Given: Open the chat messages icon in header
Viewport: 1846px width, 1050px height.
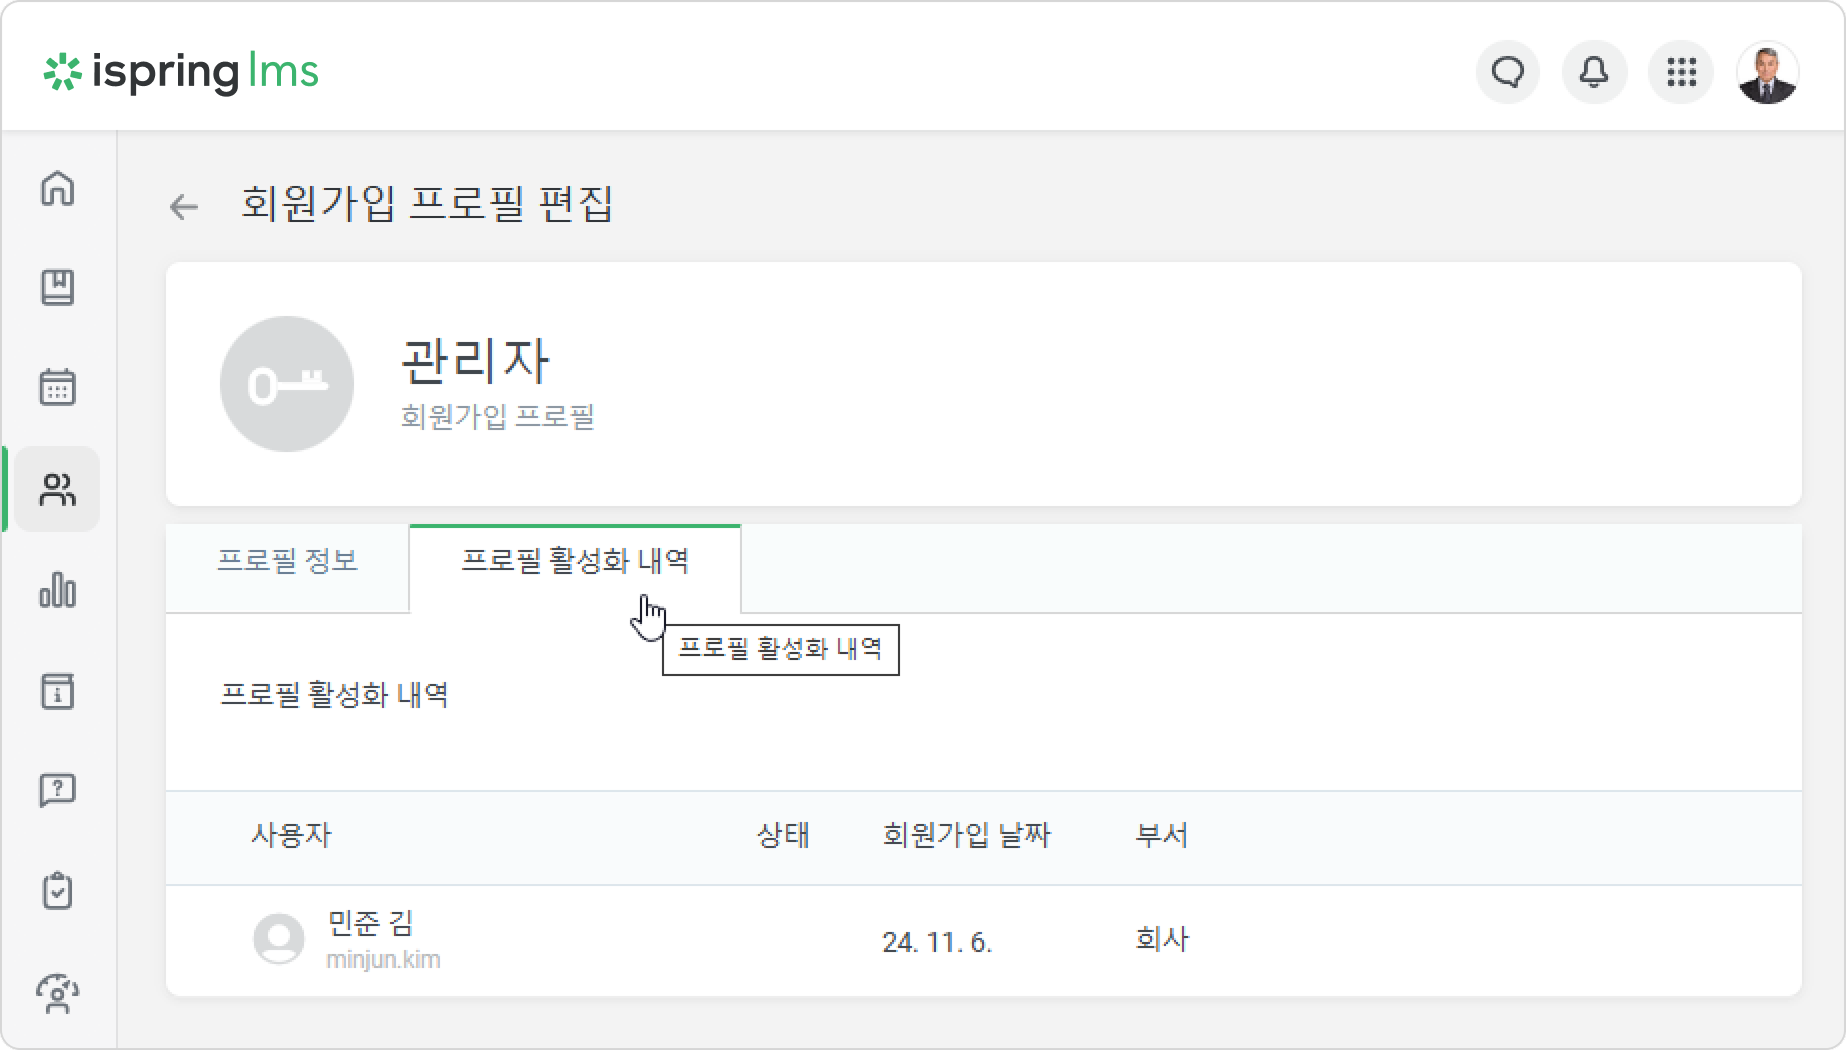Looking at the screenshot, I should [x=1508, y=72].
